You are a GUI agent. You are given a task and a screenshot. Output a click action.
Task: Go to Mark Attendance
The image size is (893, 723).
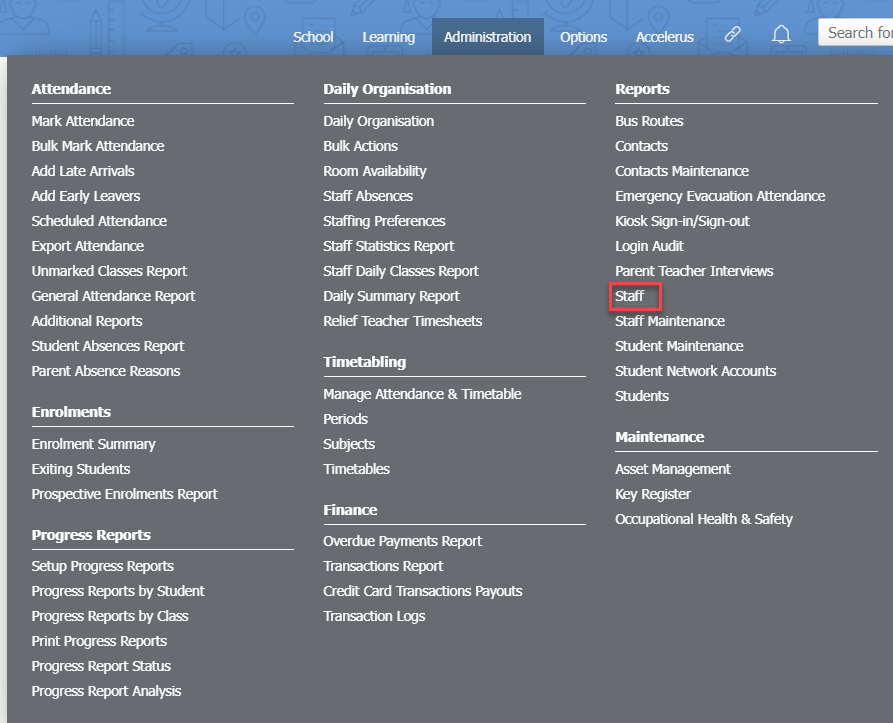point(82,120)
